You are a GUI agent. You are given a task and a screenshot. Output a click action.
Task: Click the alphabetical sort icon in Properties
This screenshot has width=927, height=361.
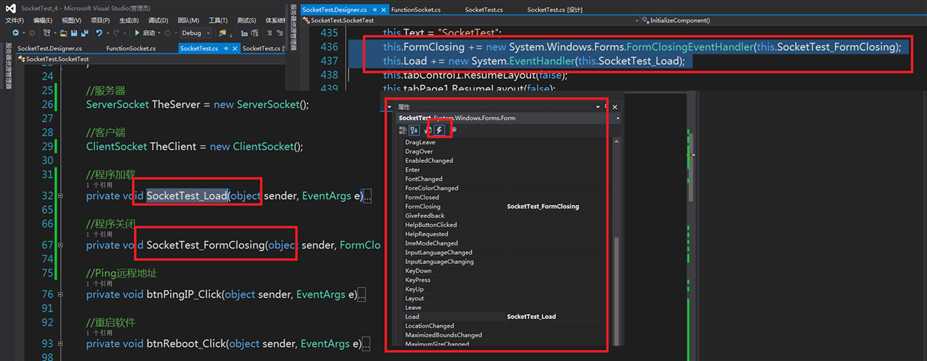coord(415,129)
